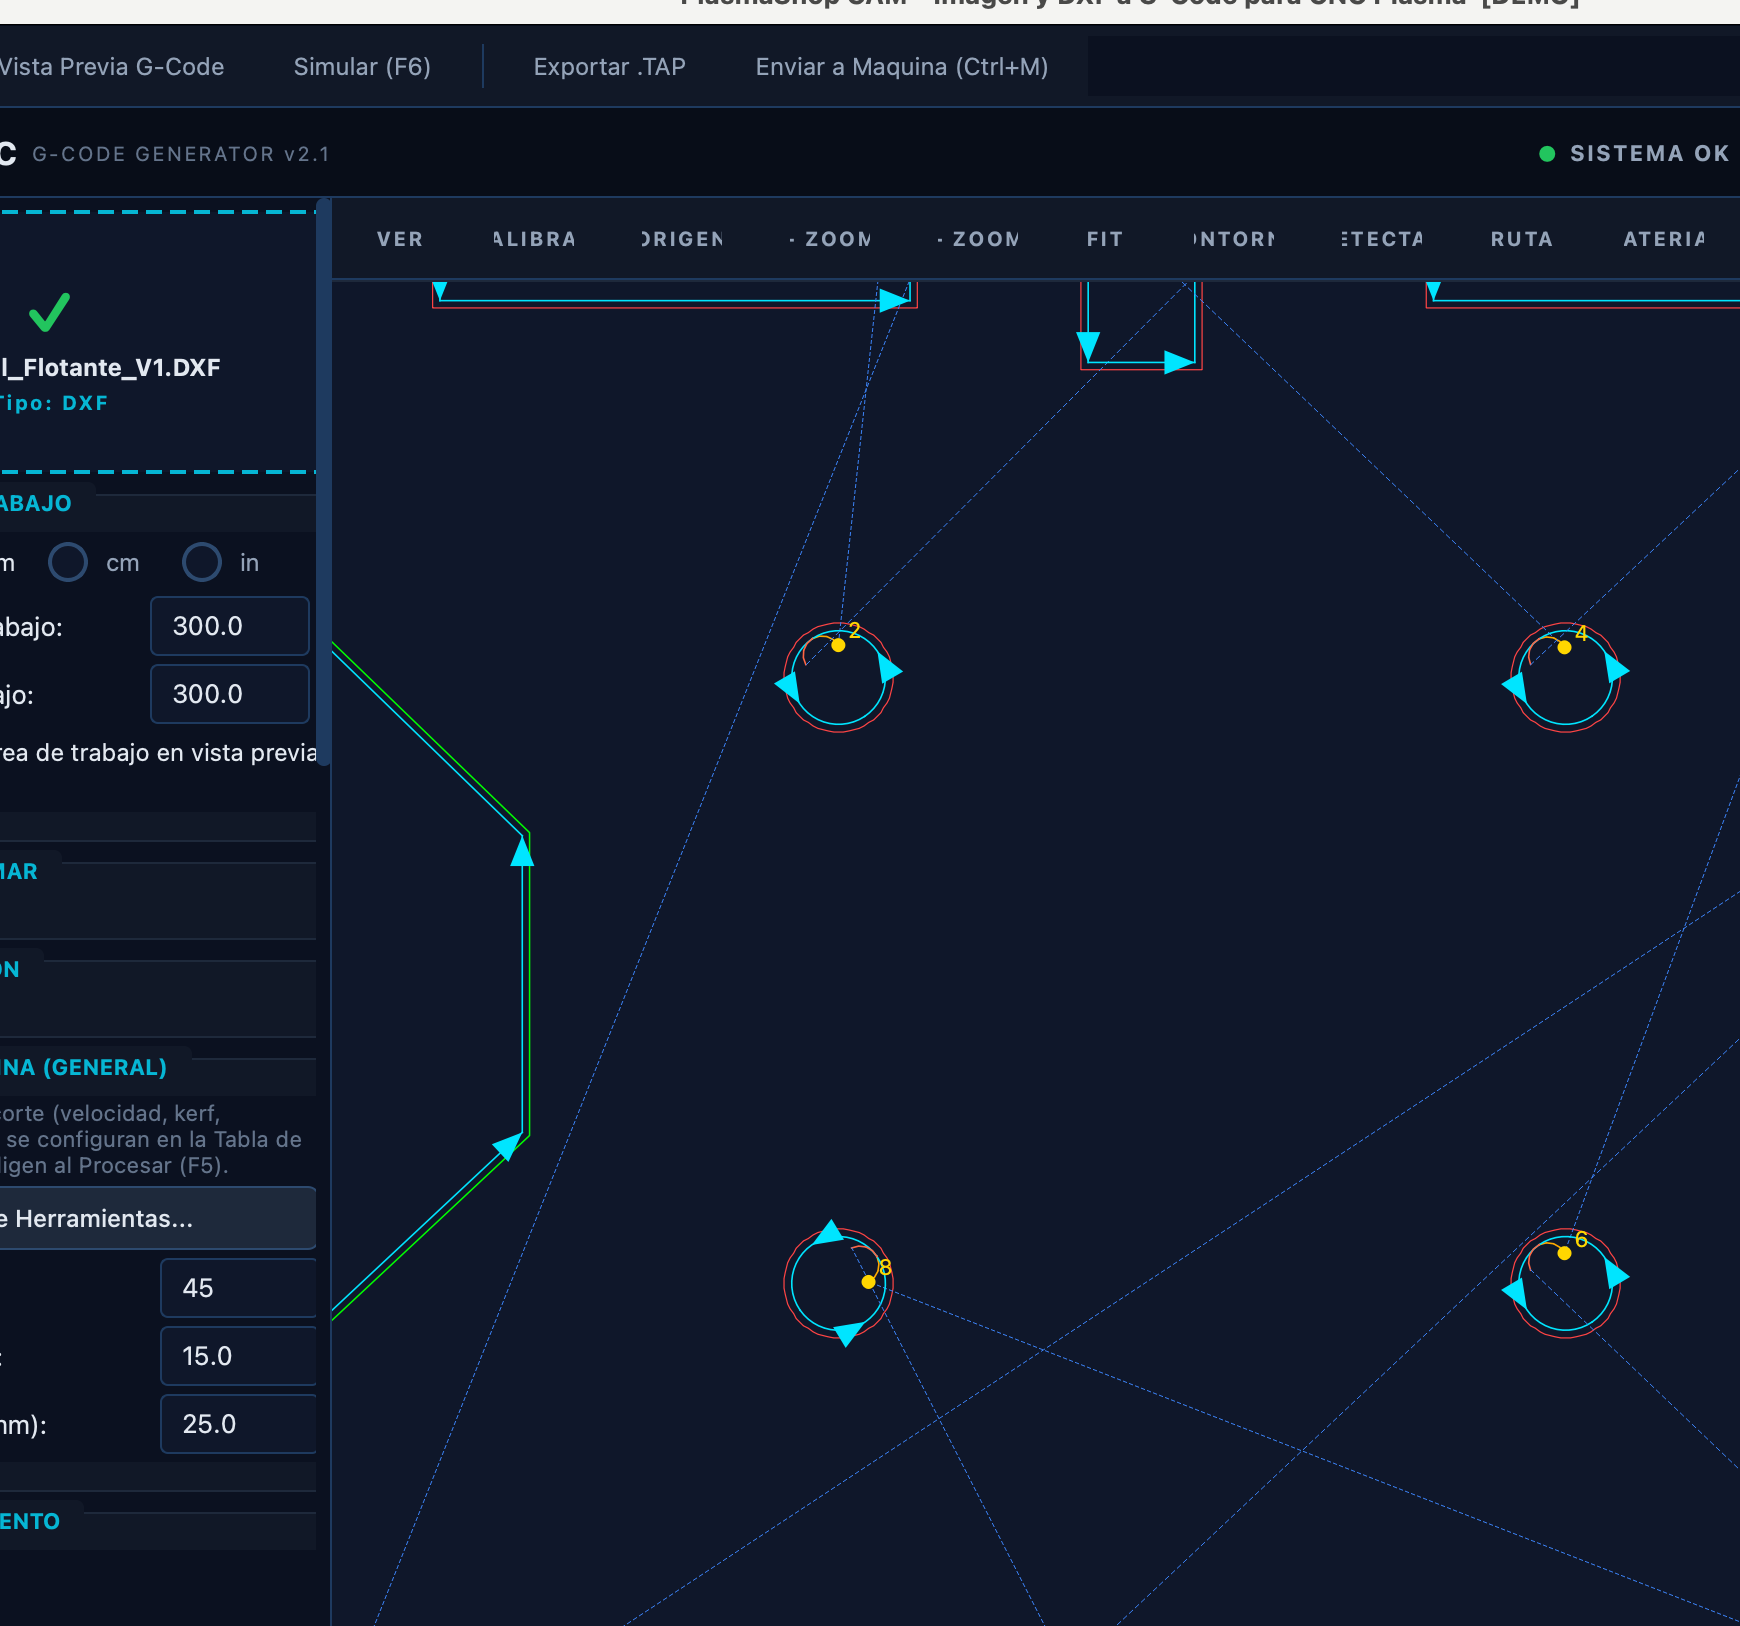Click the Tipo: DXF label
Viewport: 1740px width, 1626px height.
click(53, 403)
